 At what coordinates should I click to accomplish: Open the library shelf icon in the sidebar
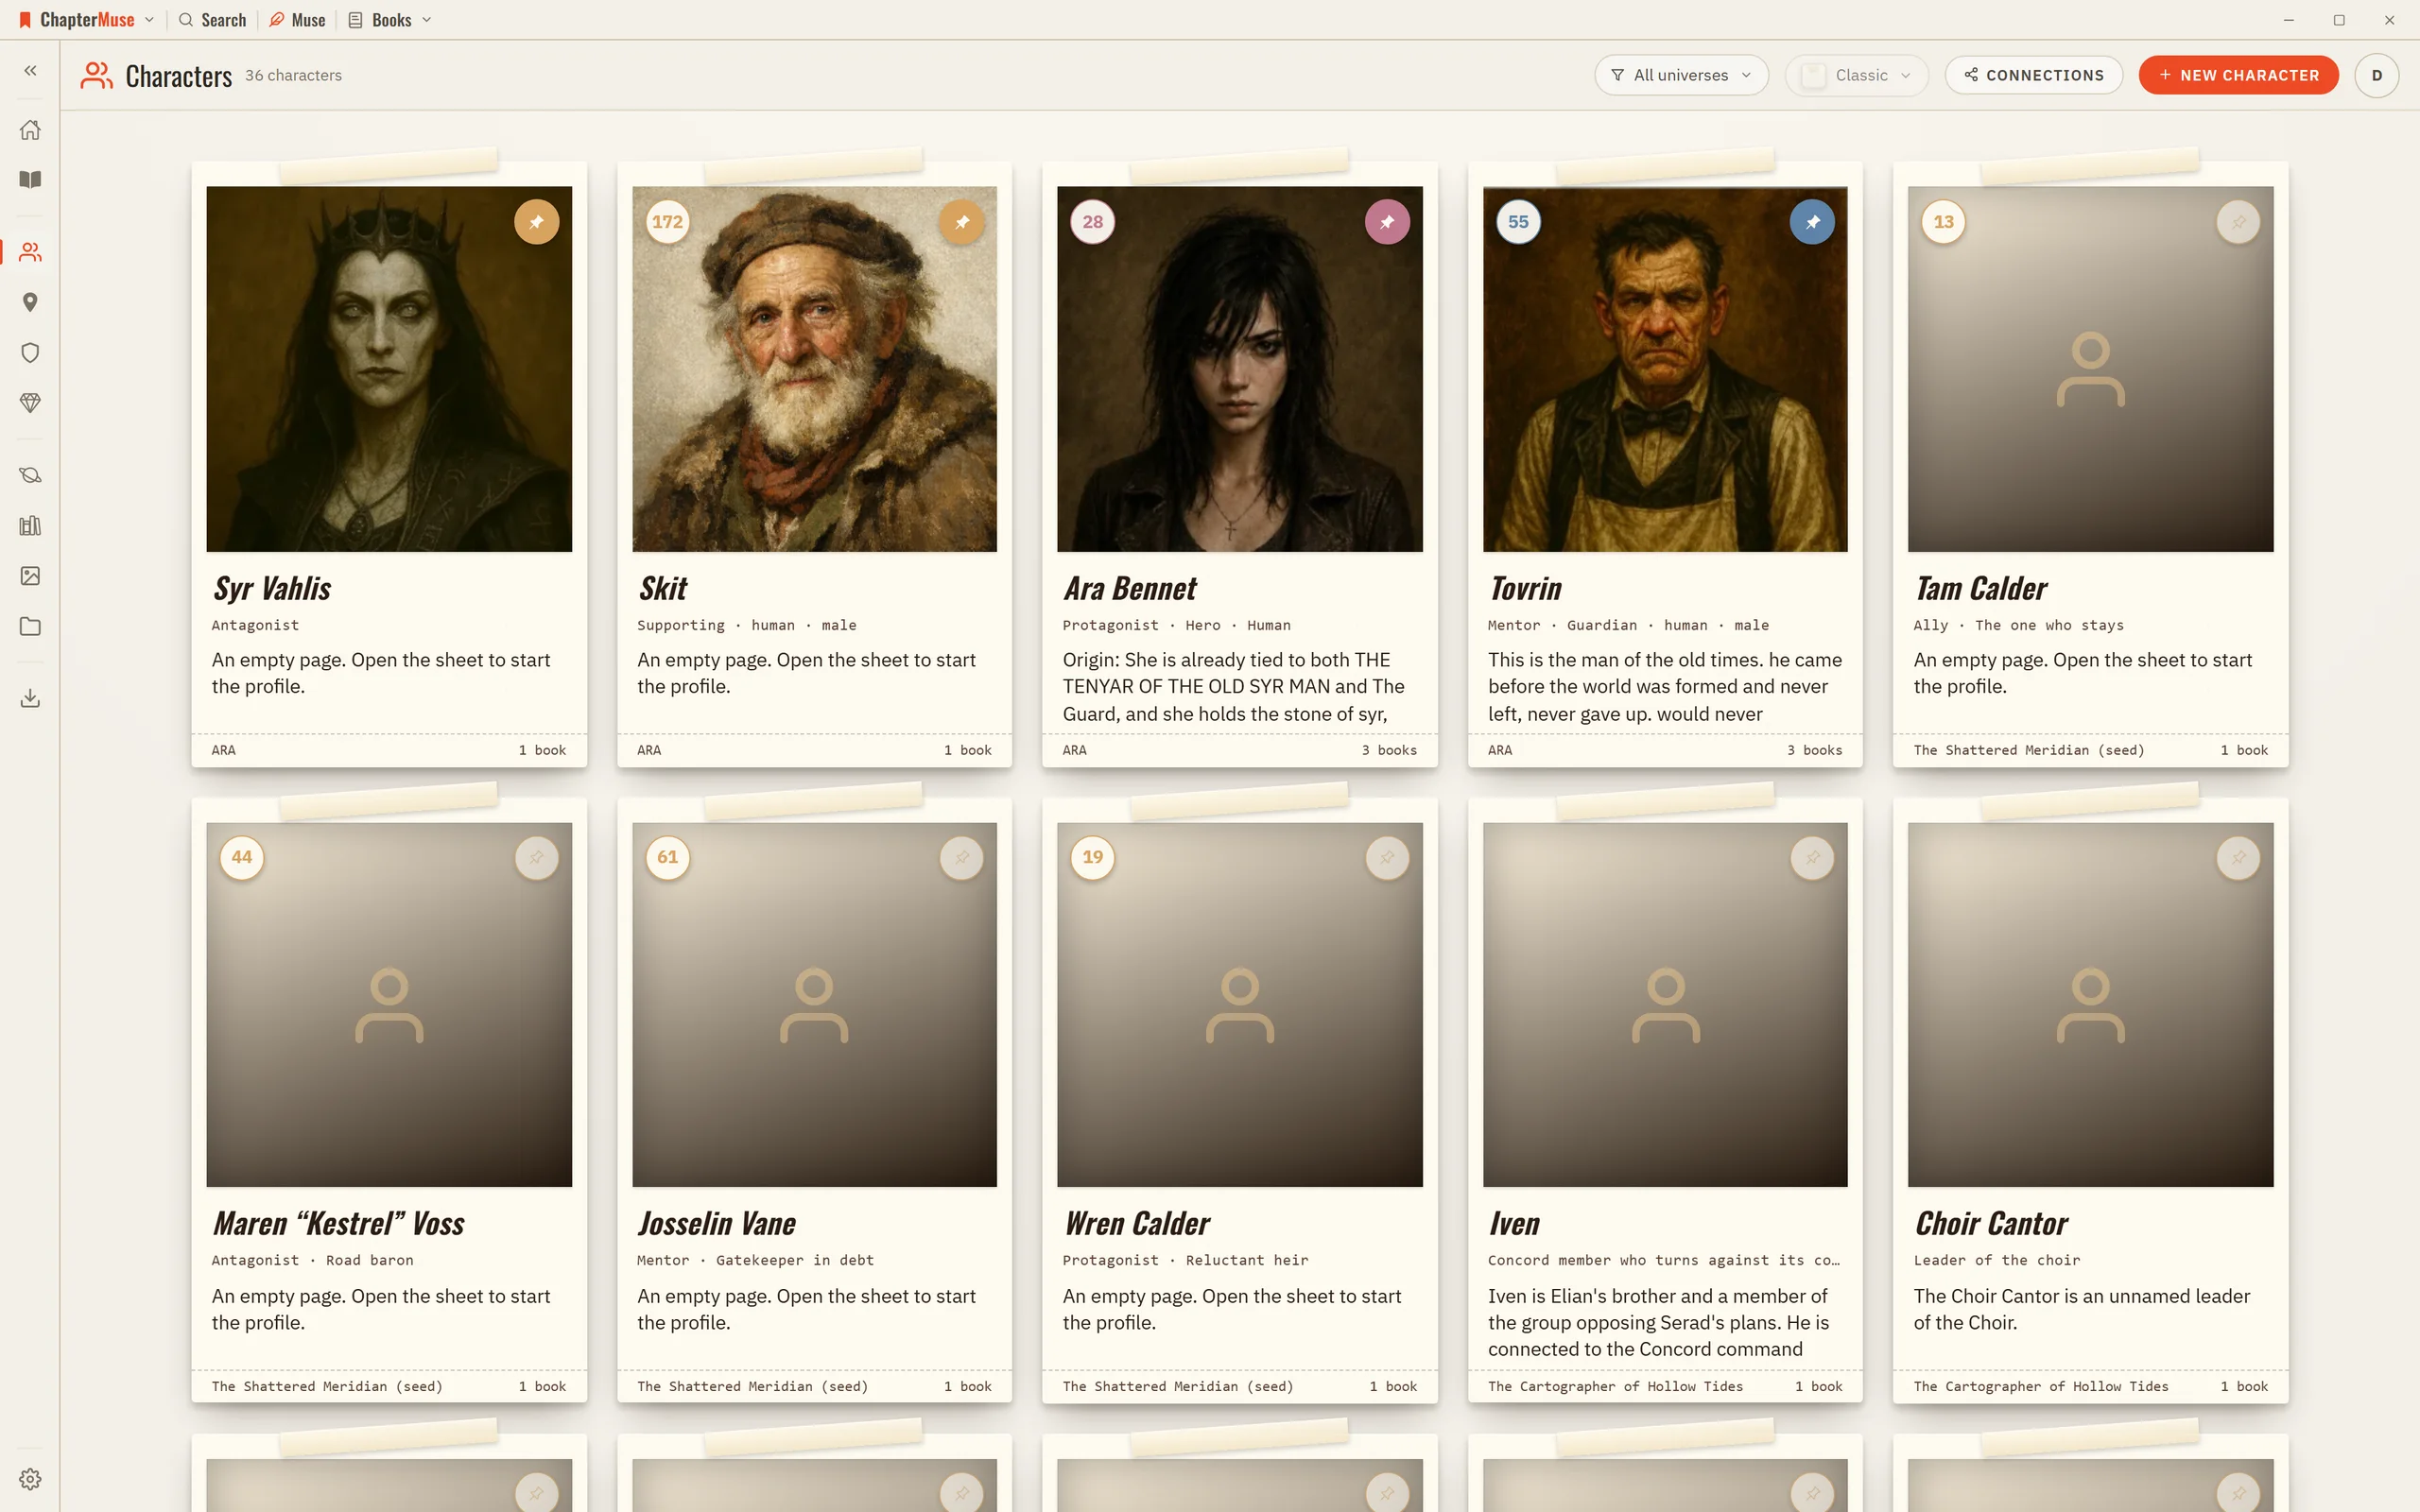pyautogui.click(x=30, y=526)
